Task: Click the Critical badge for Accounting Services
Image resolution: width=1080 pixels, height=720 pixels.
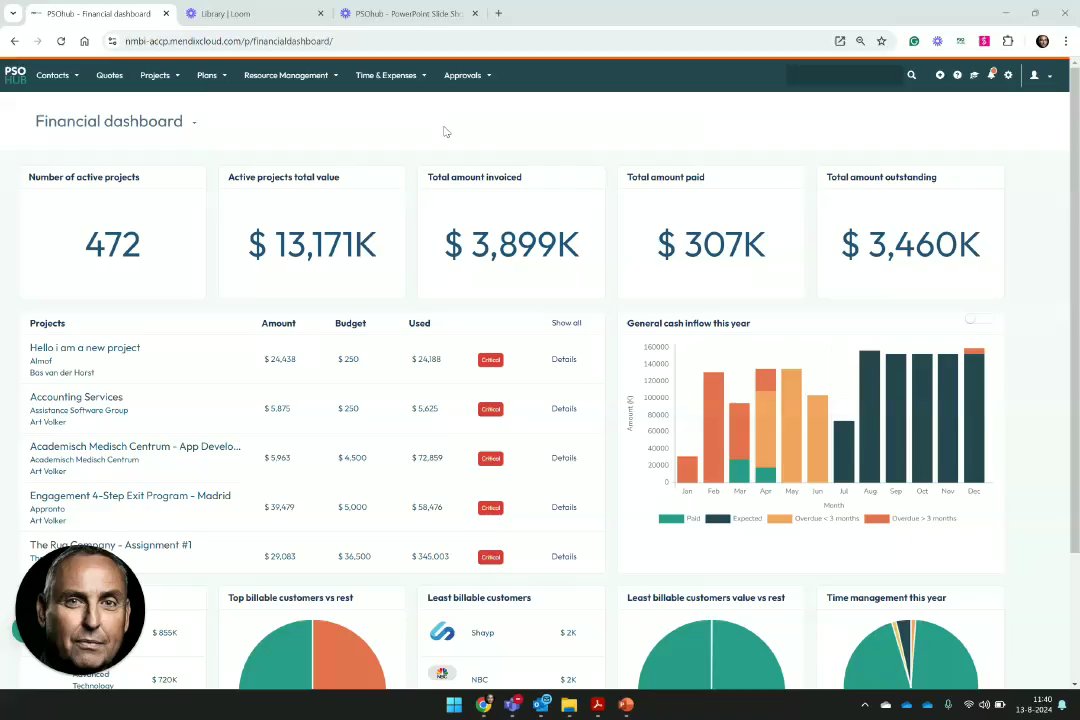Action: (490, 409)
